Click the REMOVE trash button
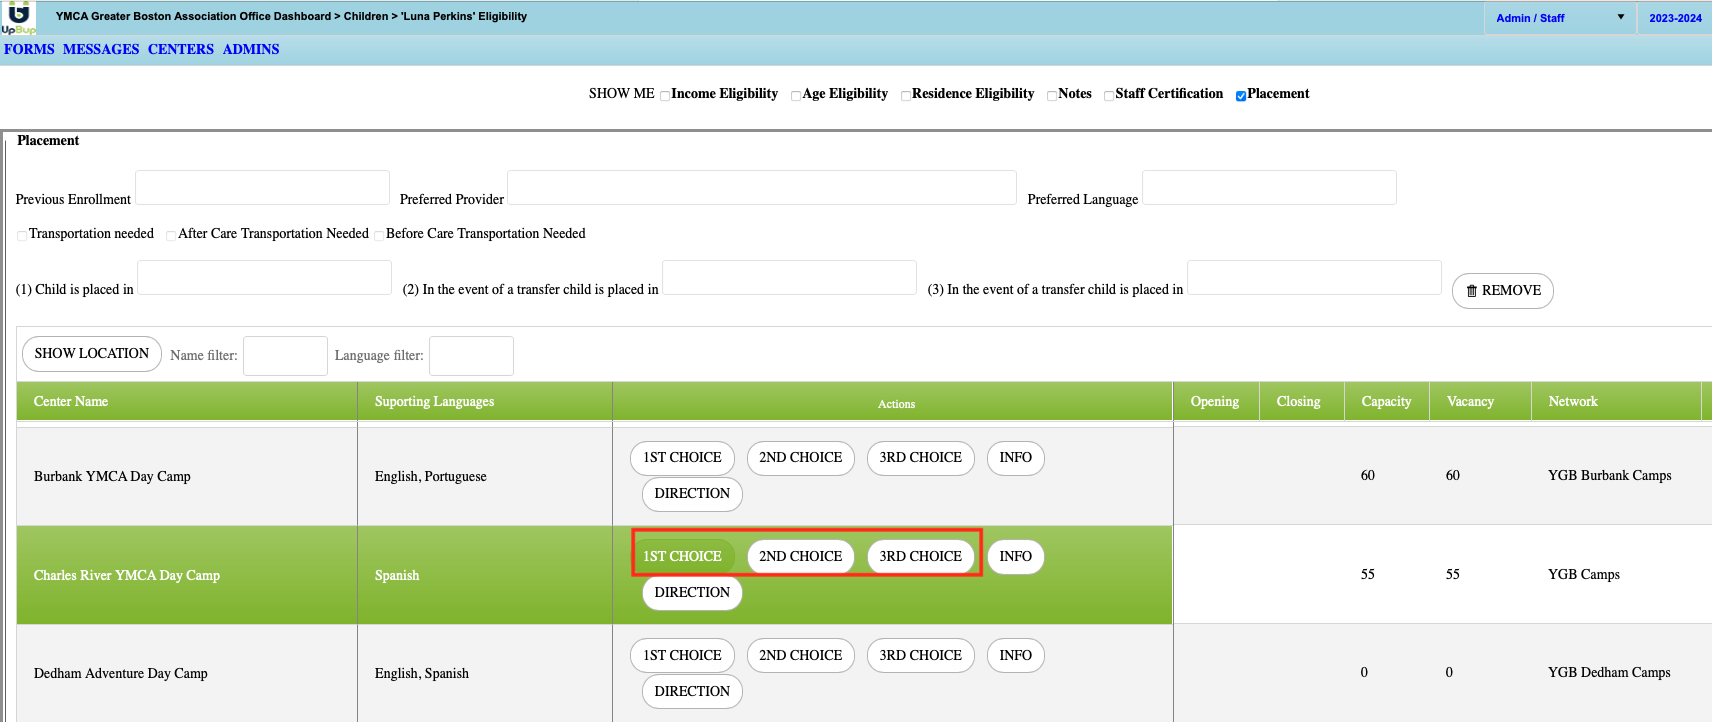 (1502, 291)
